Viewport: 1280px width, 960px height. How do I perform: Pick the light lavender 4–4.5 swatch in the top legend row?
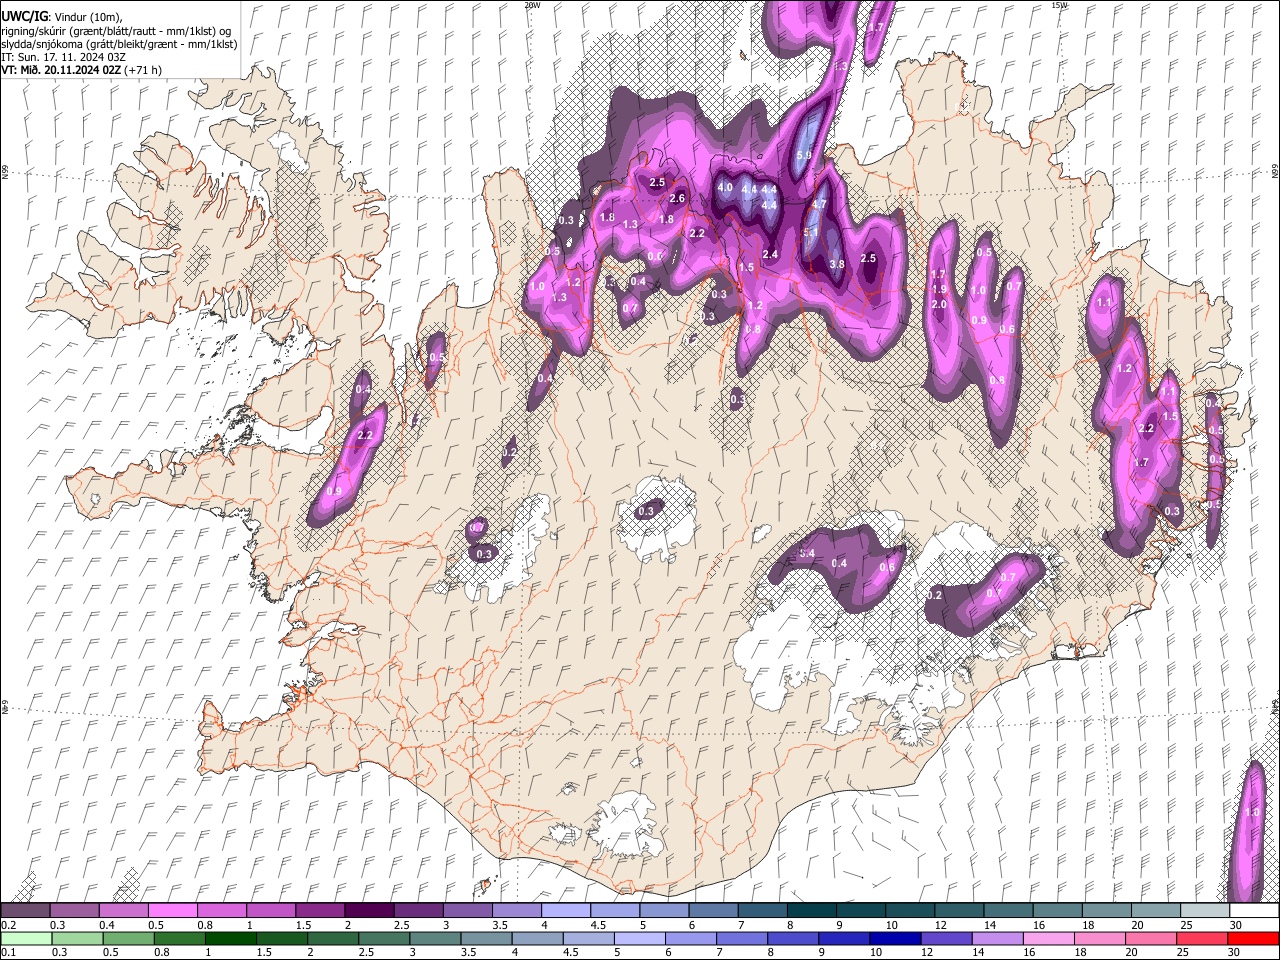click(x=564, y=910)
